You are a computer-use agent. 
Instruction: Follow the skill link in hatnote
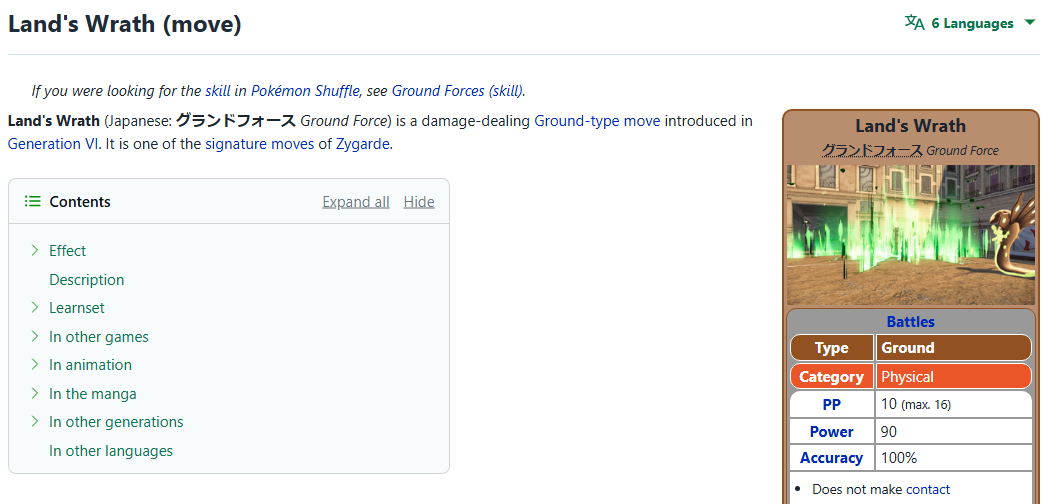pos(217,90)
